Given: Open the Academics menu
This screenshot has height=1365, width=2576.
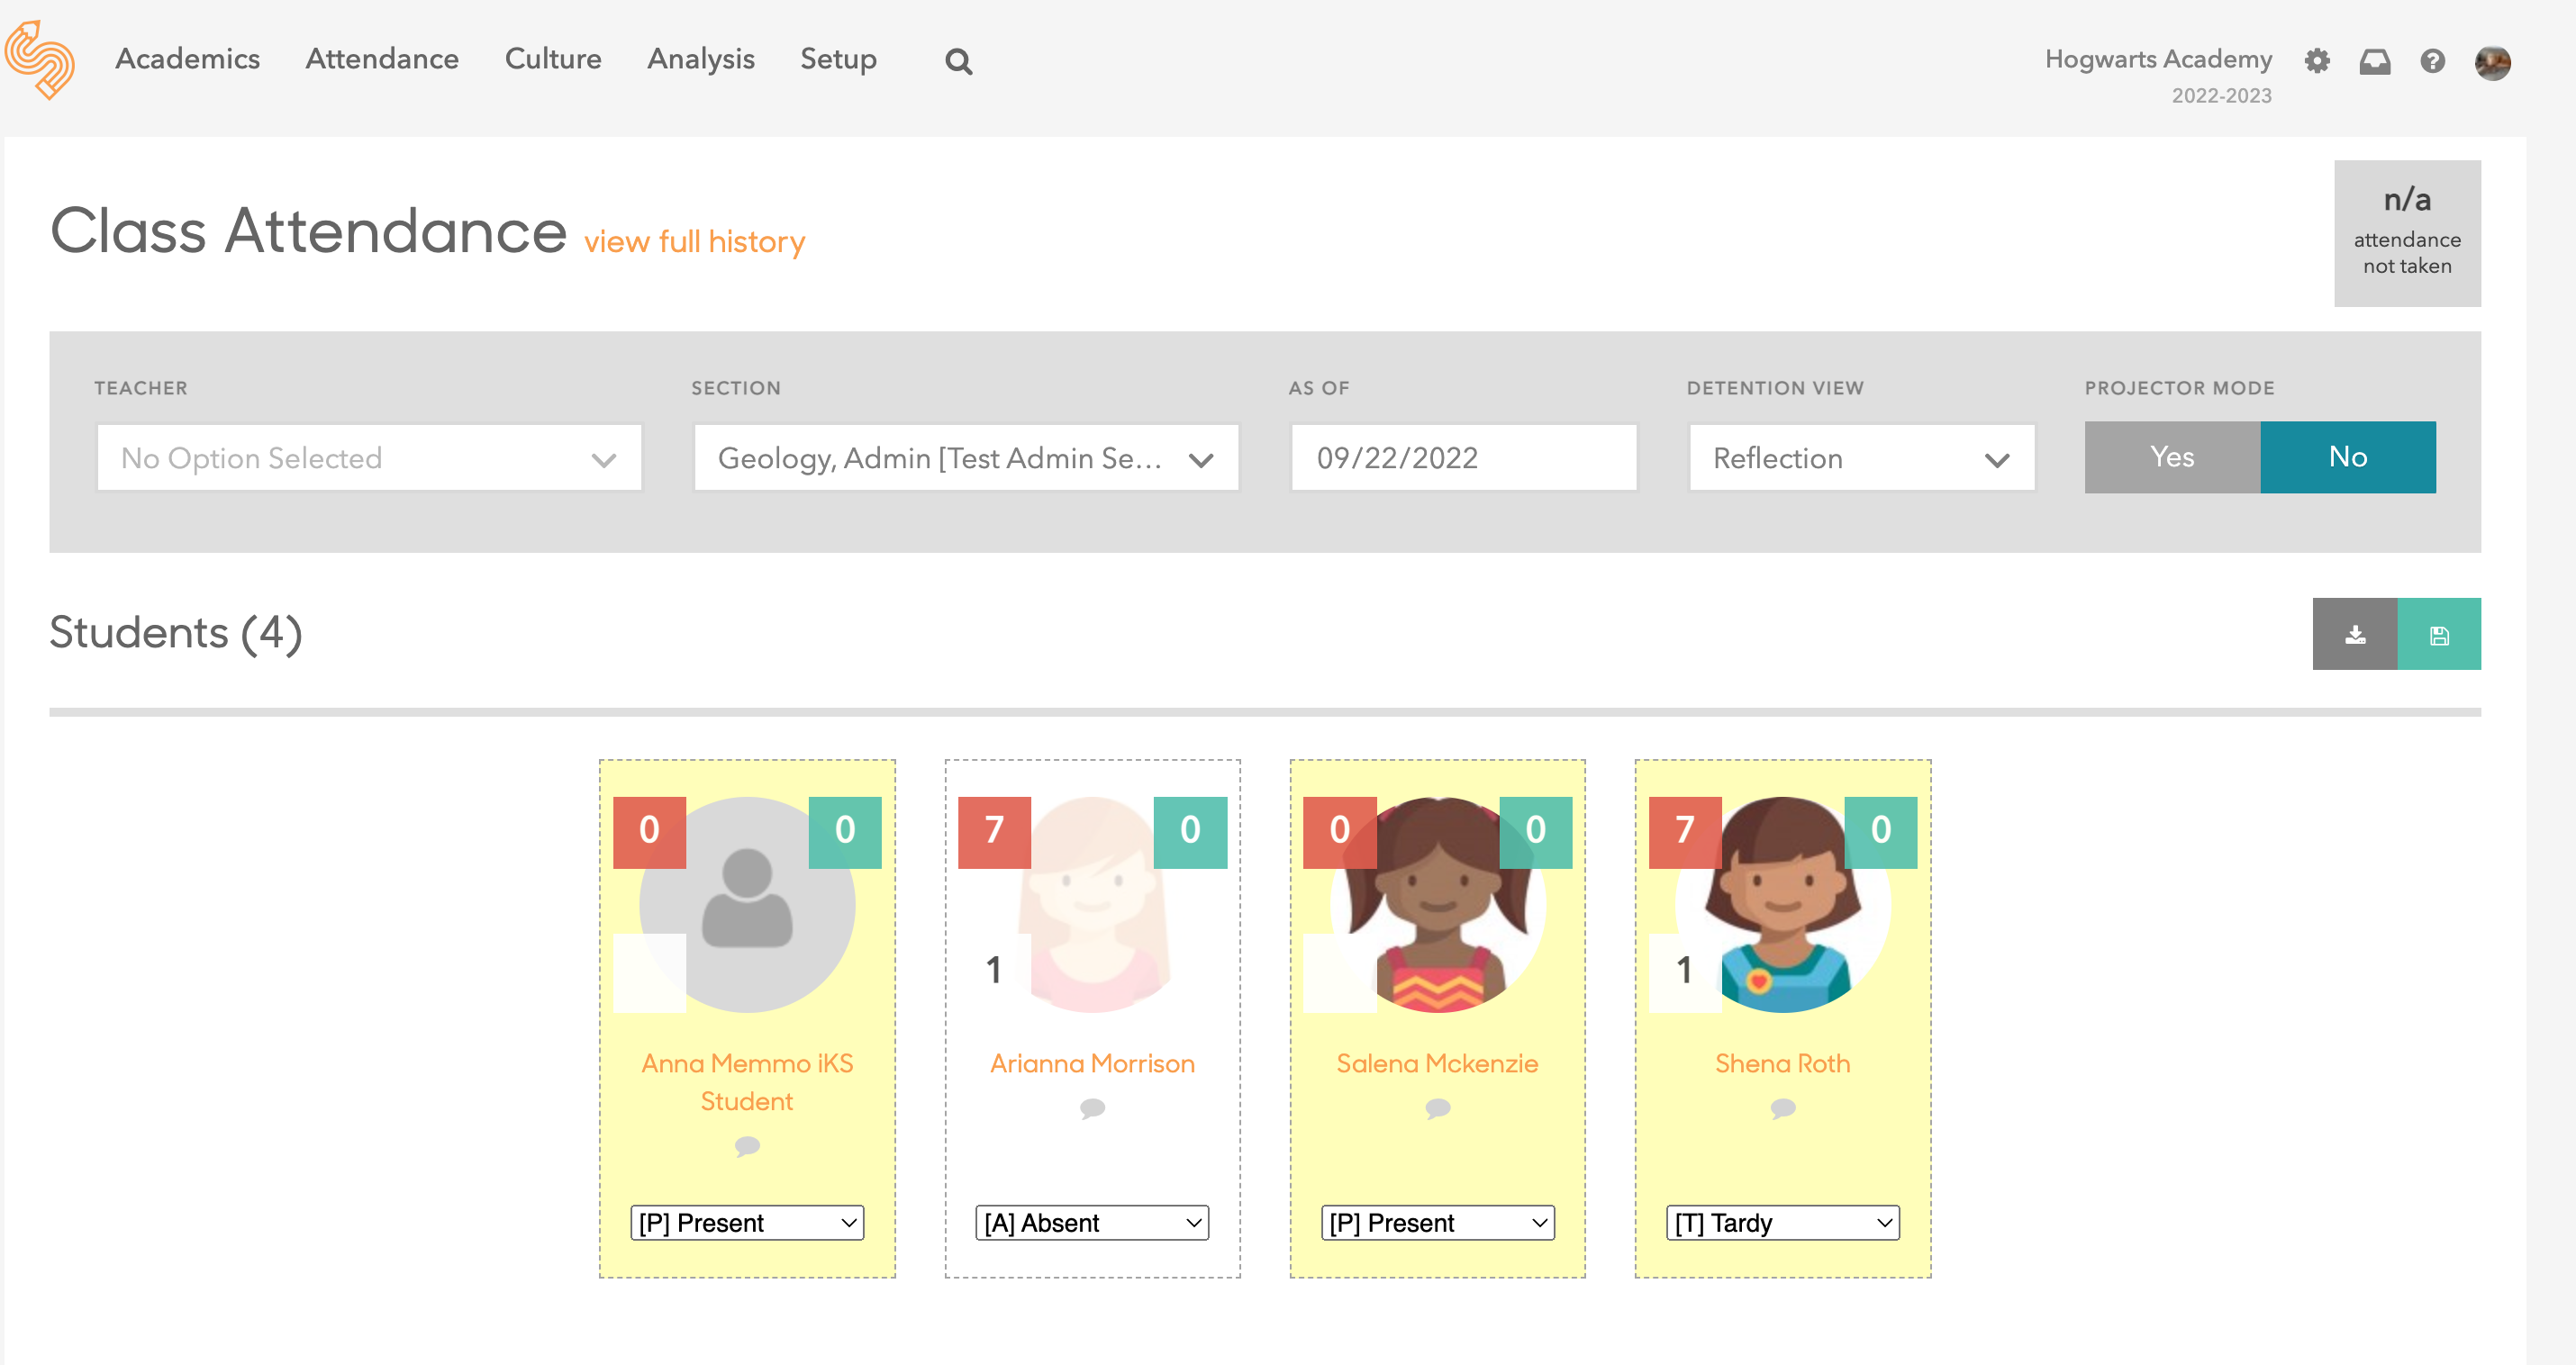Looking at the screenshot, I should click(187, 59).
